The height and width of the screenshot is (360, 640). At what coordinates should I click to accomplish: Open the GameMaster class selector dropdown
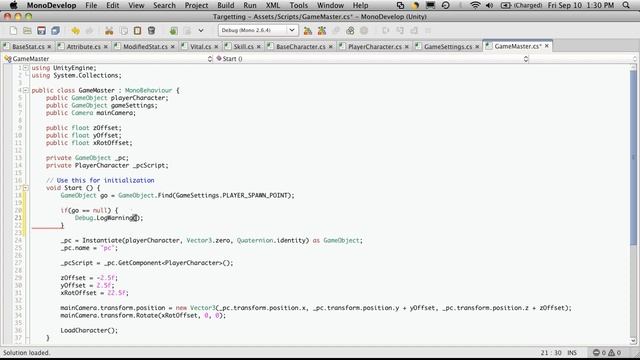pos(108,59)
